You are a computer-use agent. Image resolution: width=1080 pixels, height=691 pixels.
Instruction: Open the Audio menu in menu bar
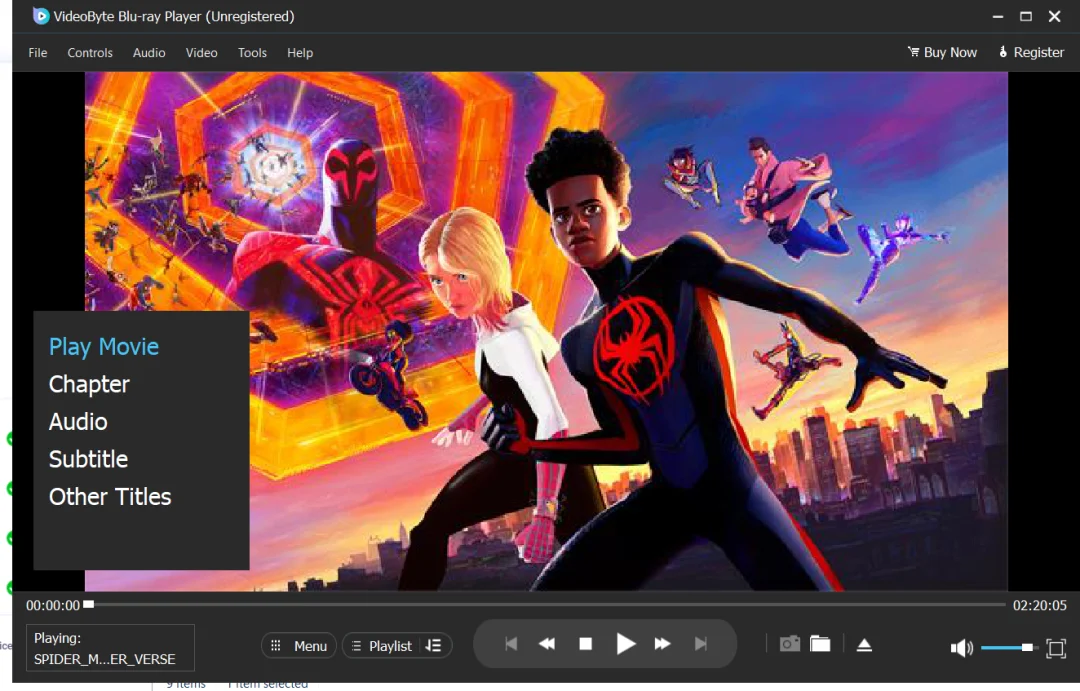coord(149,52)
